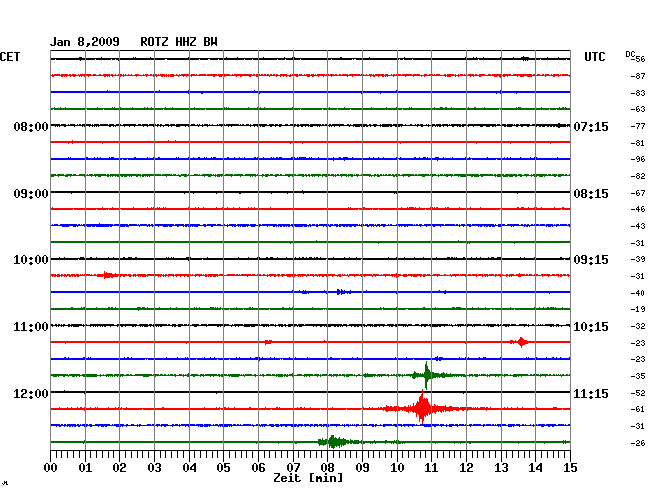Click the "08:15" UTC time label
Screen dimensions: 650x494
591,194
